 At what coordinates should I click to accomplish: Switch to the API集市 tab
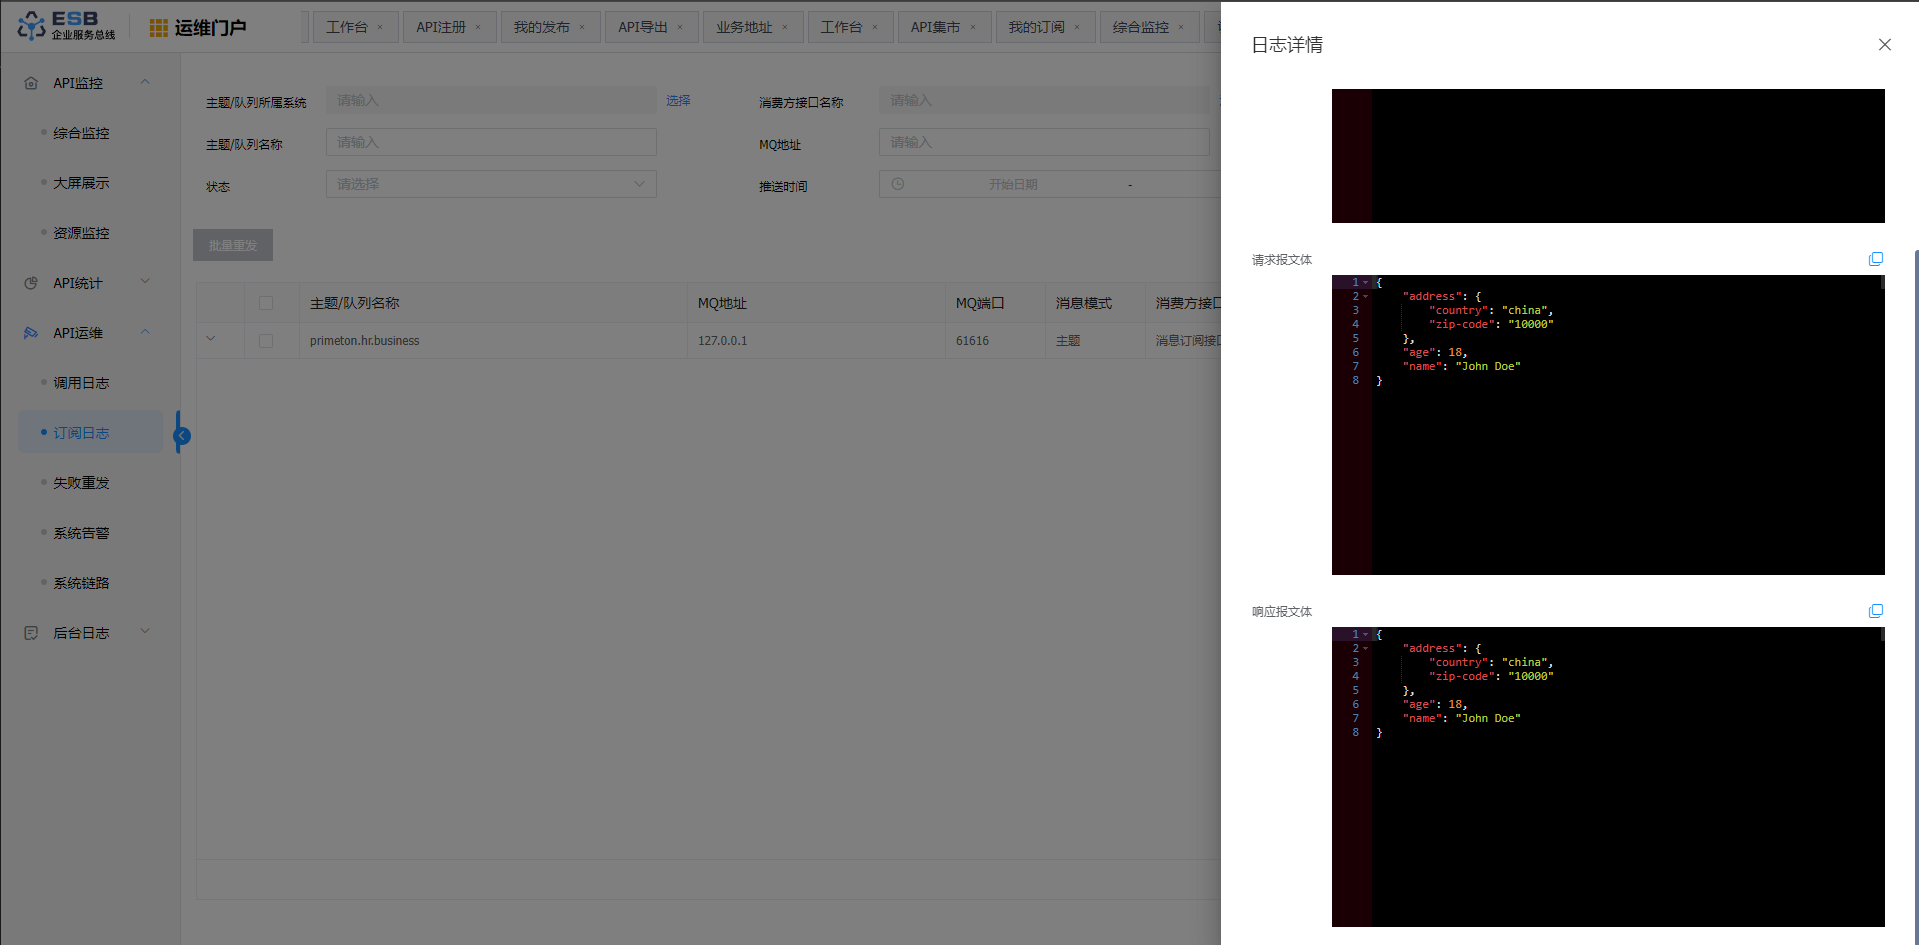pyautogui.click(x=934, y=27)
